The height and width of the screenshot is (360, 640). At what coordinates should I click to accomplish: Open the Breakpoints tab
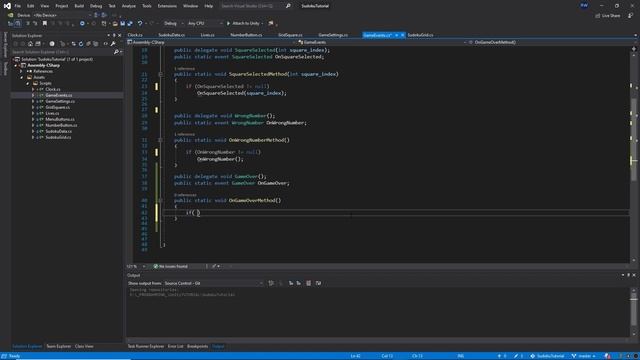click(x=197, y=347)
